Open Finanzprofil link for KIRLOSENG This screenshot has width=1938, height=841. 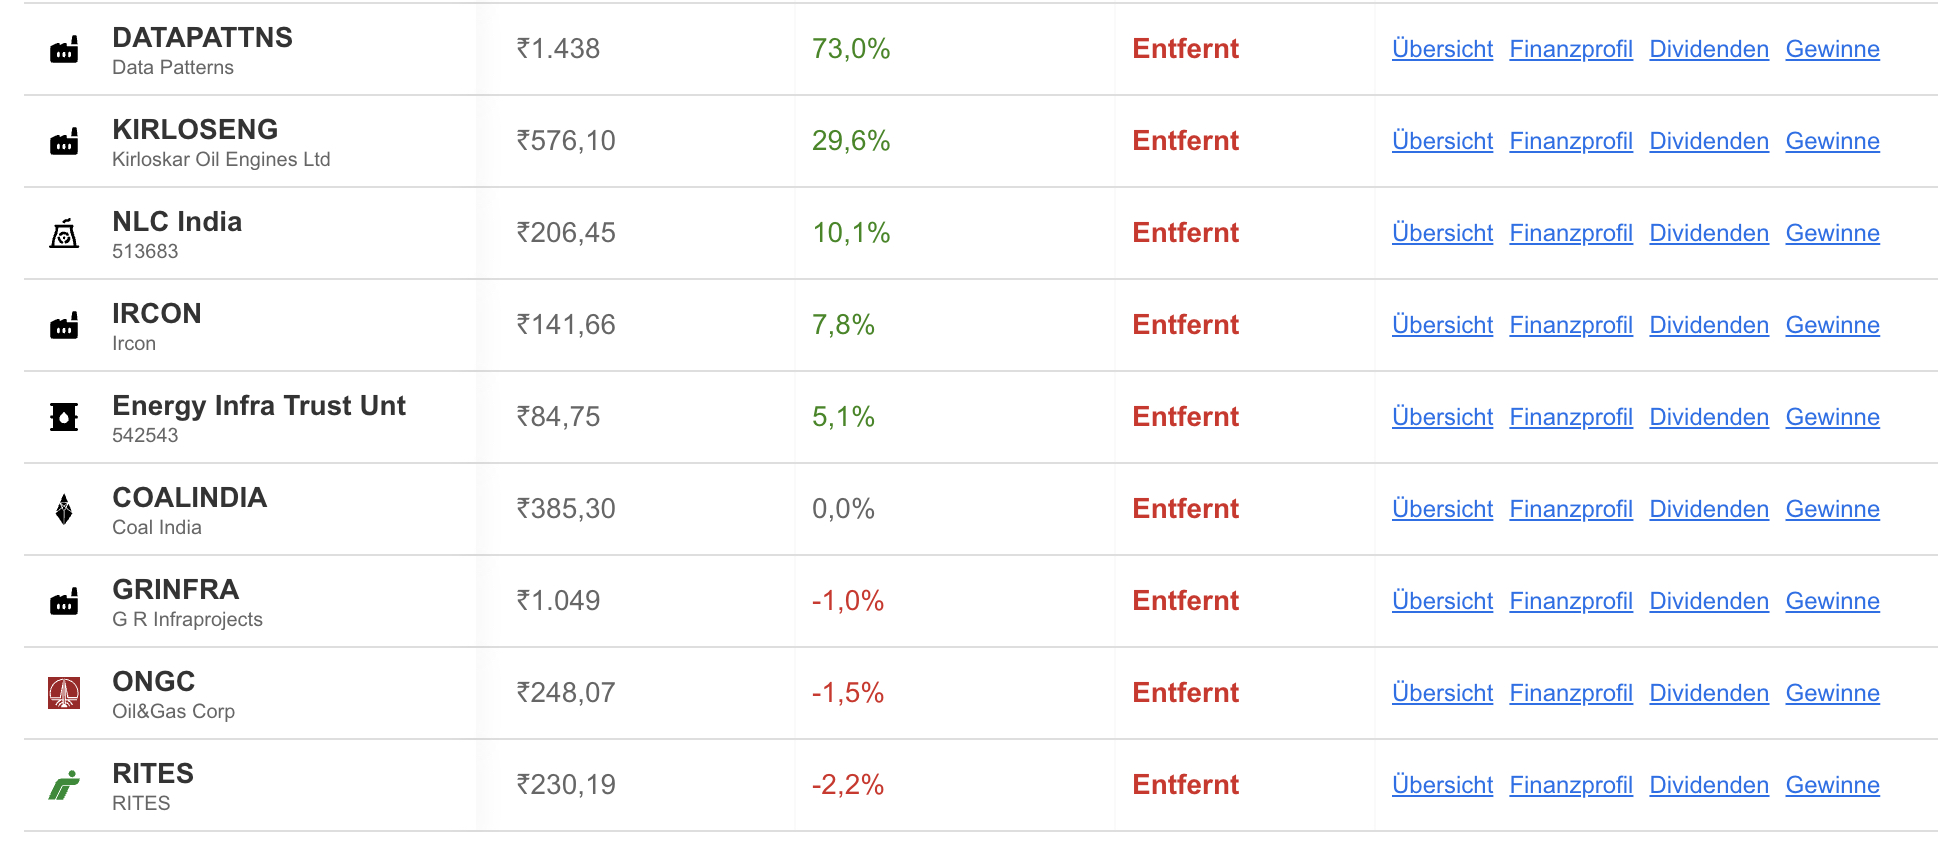coord(1571,141)
